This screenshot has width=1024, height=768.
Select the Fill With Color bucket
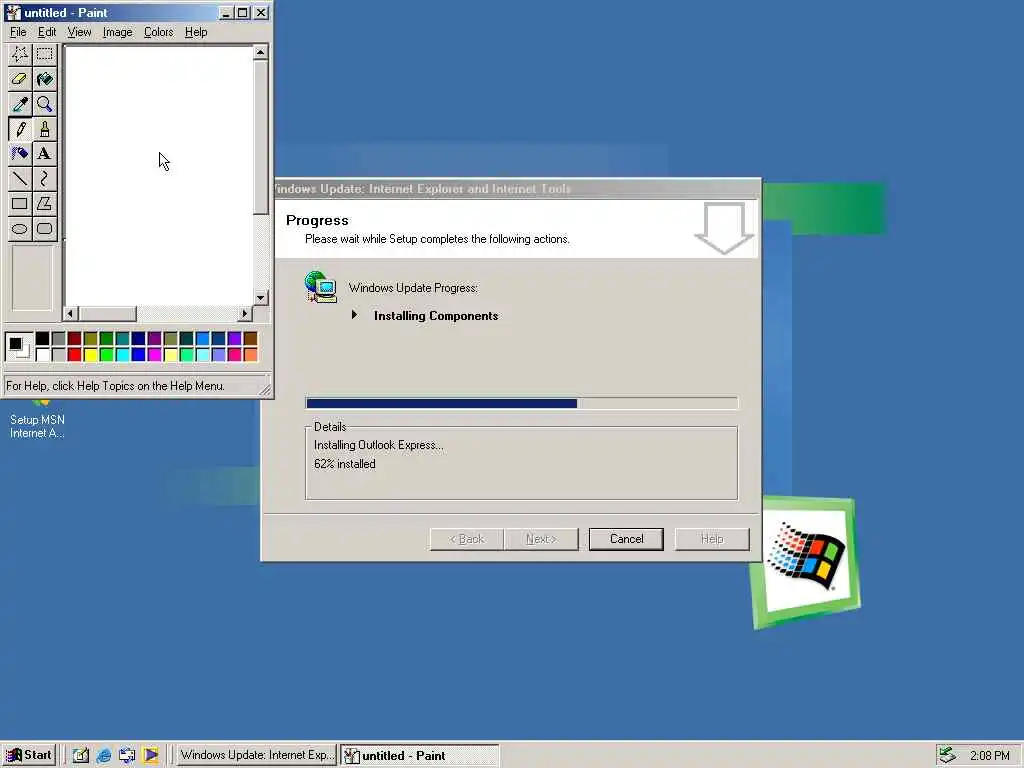tap(44, 79)
